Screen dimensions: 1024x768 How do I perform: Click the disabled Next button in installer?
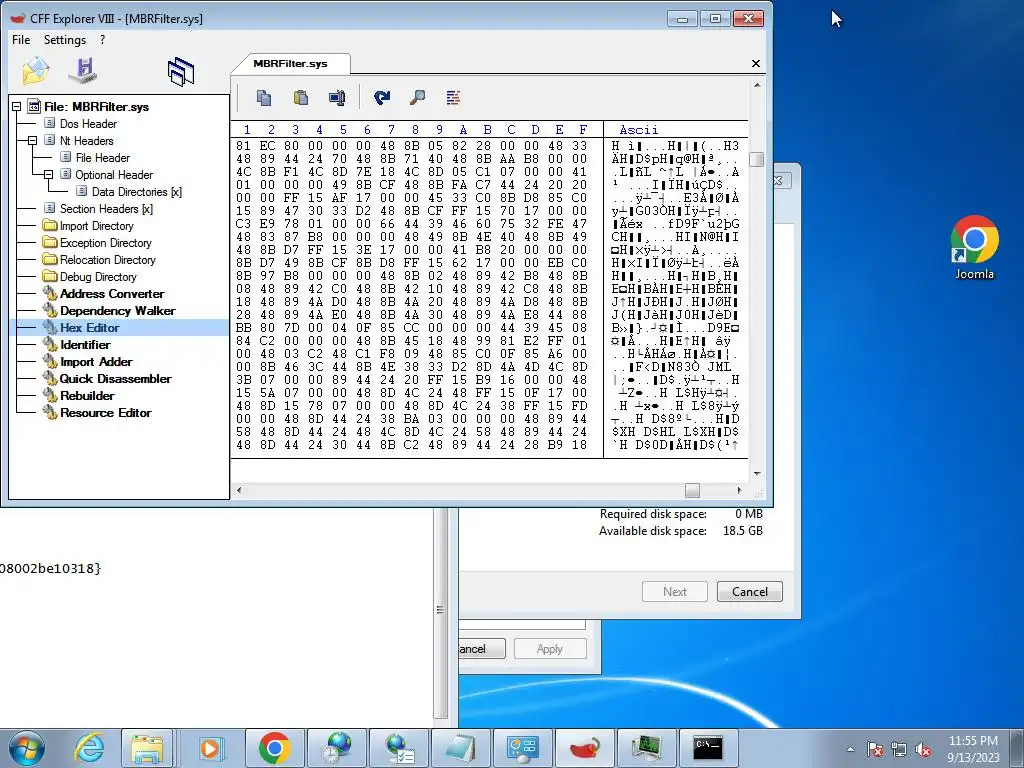tap(675, 592)
